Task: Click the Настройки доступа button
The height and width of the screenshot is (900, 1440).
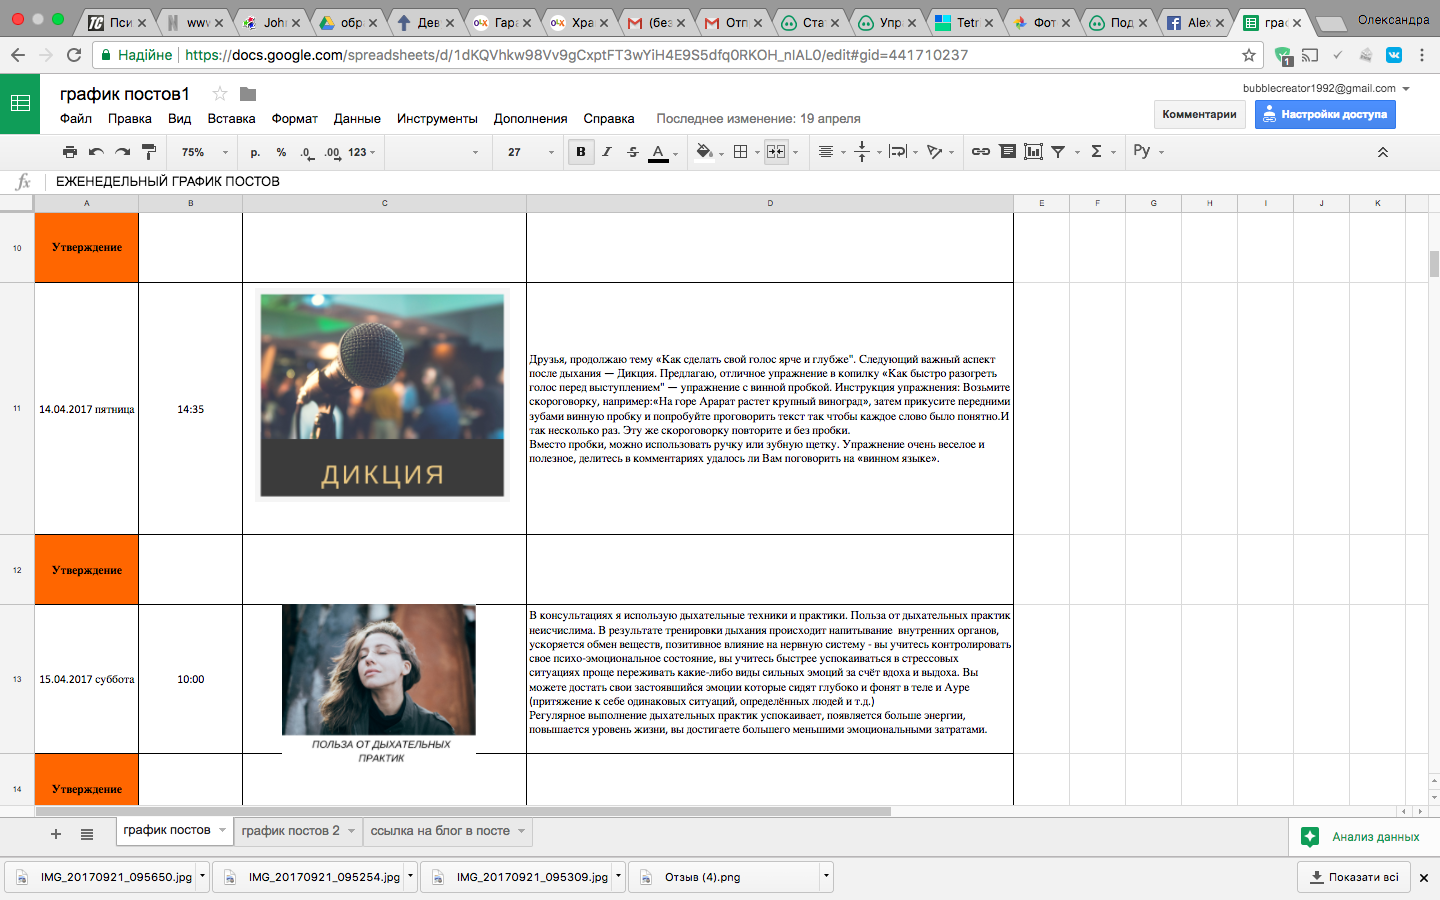Action: [1325, 114]
